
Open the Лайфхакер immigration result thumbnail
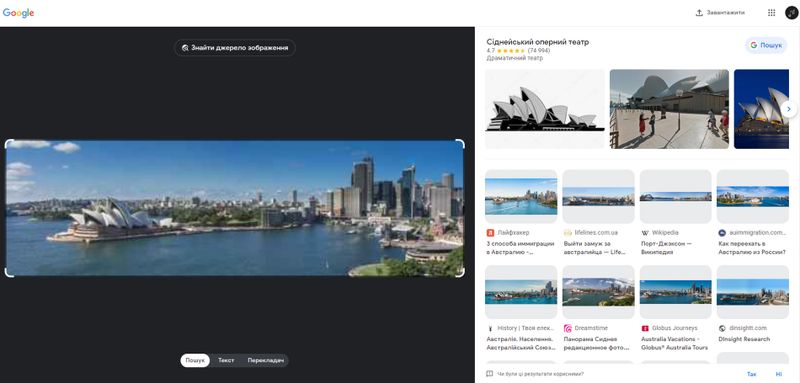coord(521,196)
